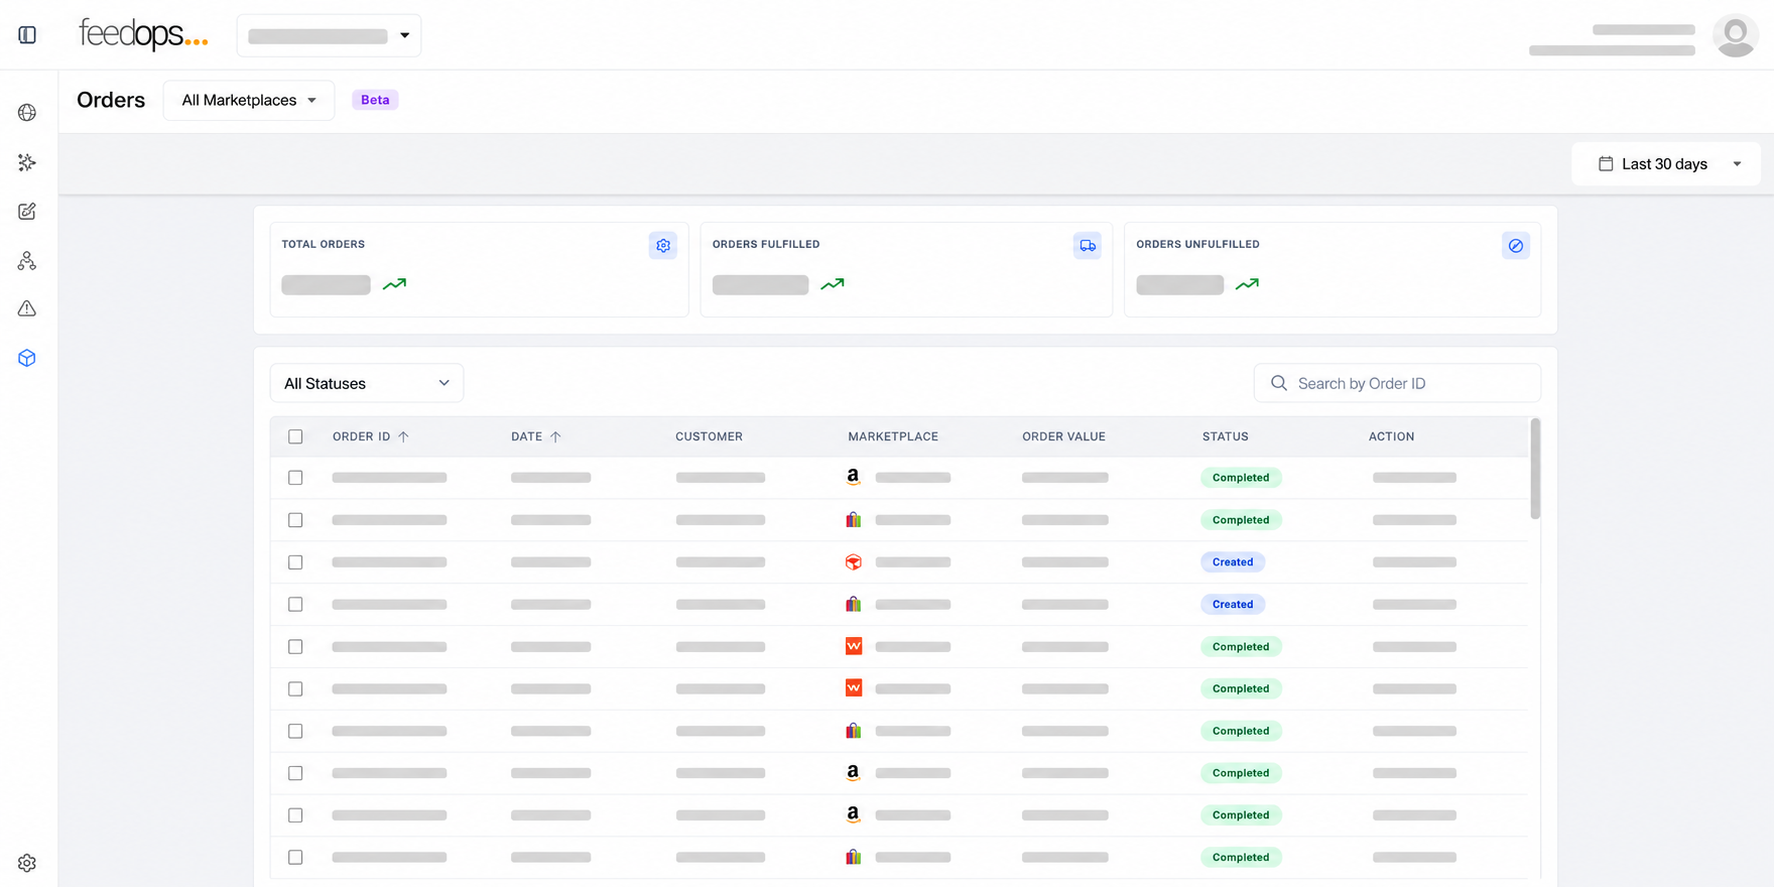Click the action link in the first row

[x=1414, y=478]
